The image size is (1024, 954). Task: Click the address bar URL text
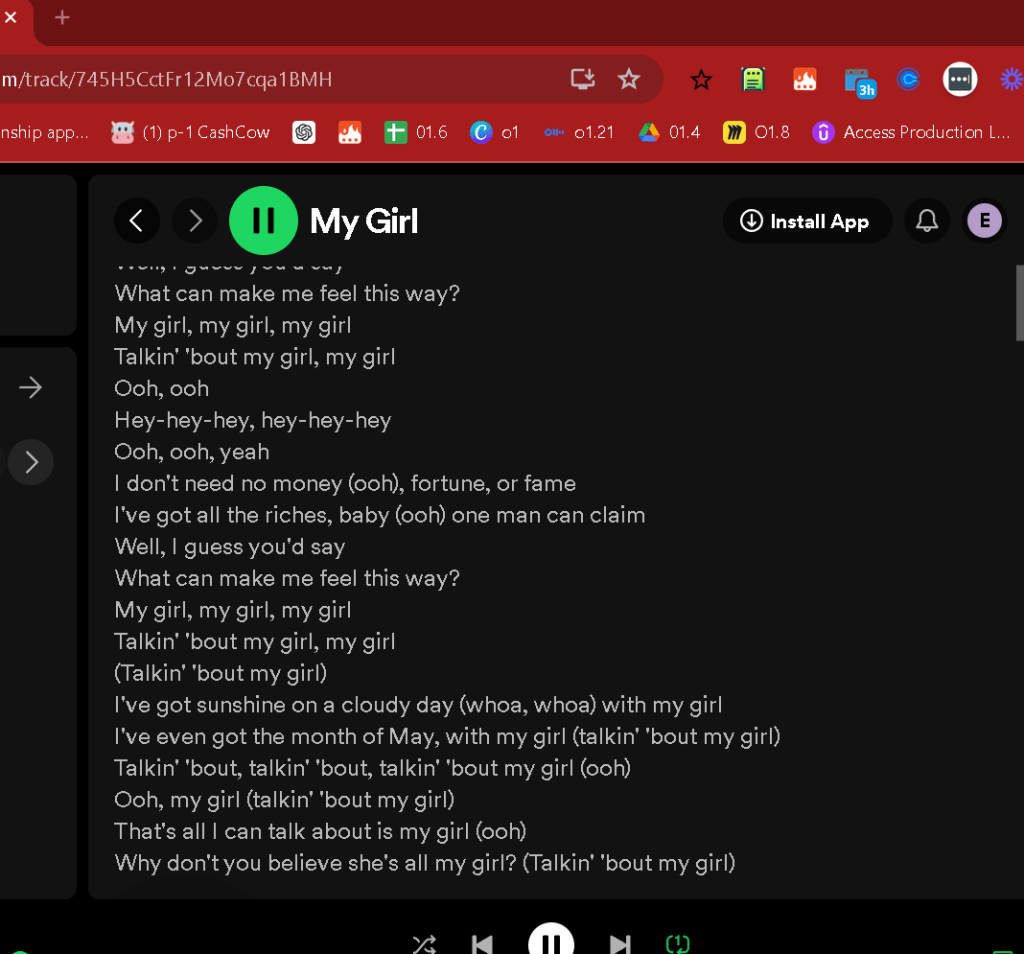(167, 80)
